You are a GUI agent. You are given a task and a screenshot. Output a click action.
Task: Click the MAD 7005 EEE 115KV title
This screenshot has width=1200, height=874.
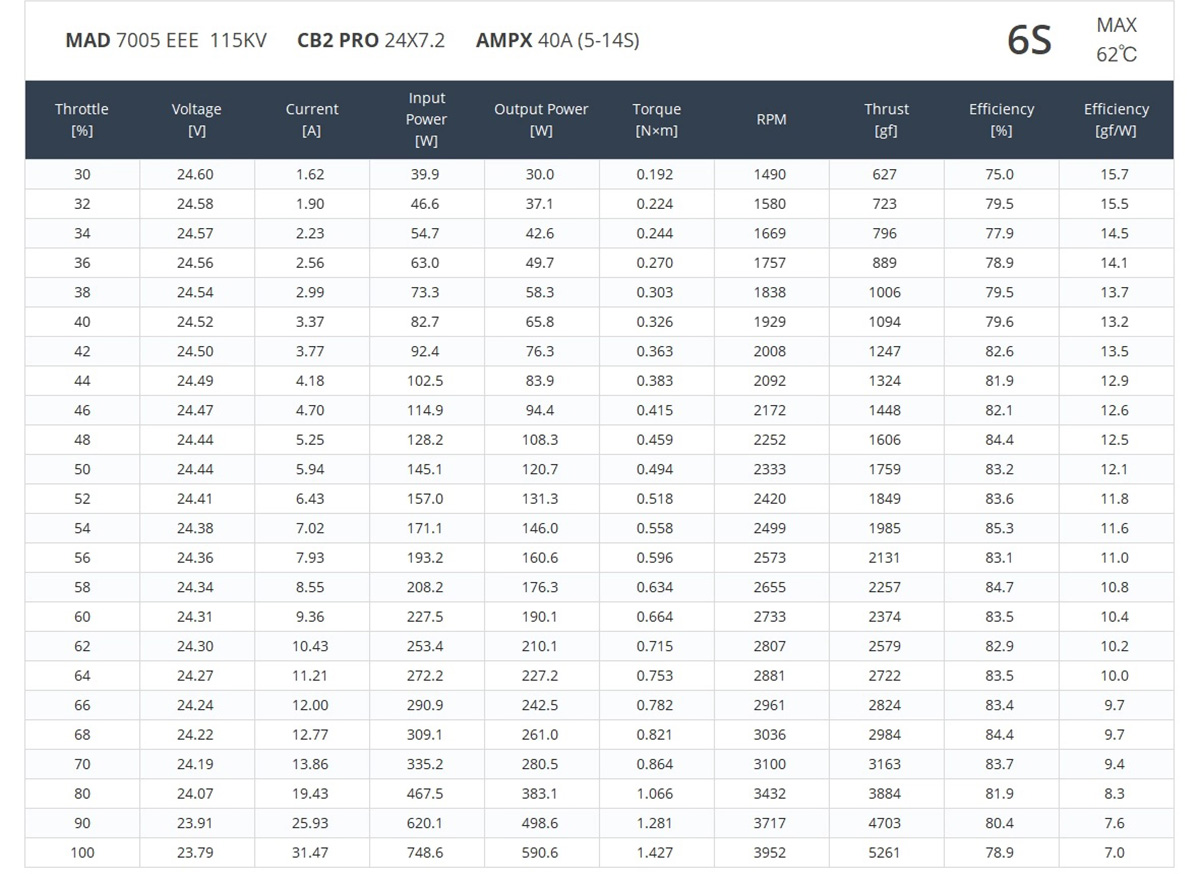(x=166, y=41)
